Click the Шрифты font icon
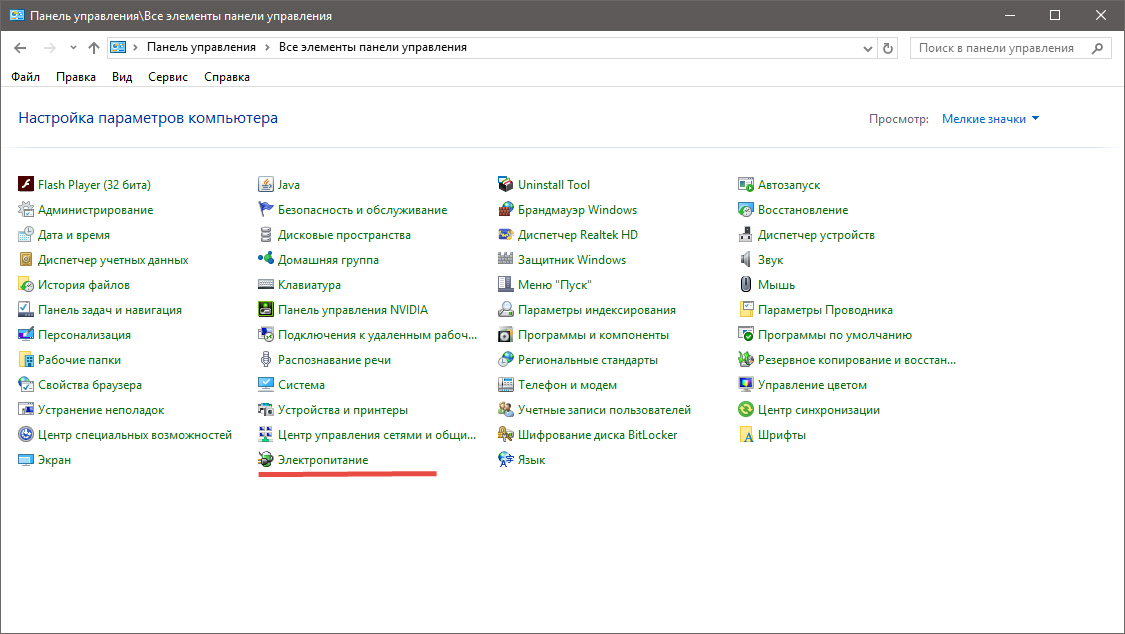Image resolution: width=1125 pixels, height=634 pixels. 745,435
